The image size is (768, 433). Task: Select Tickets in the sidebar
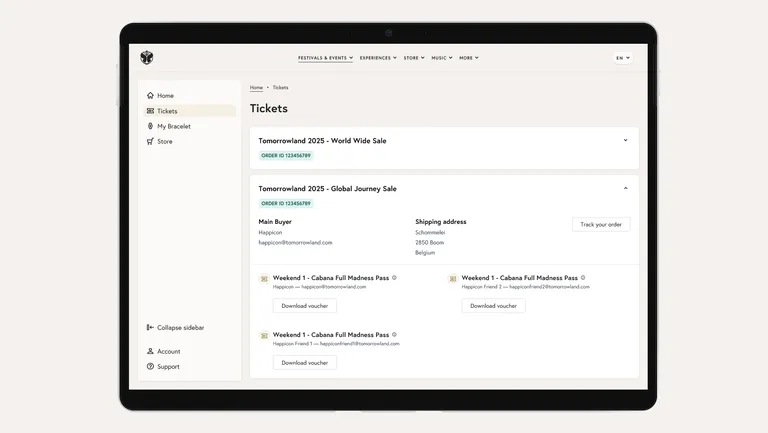tap(190, 111)
